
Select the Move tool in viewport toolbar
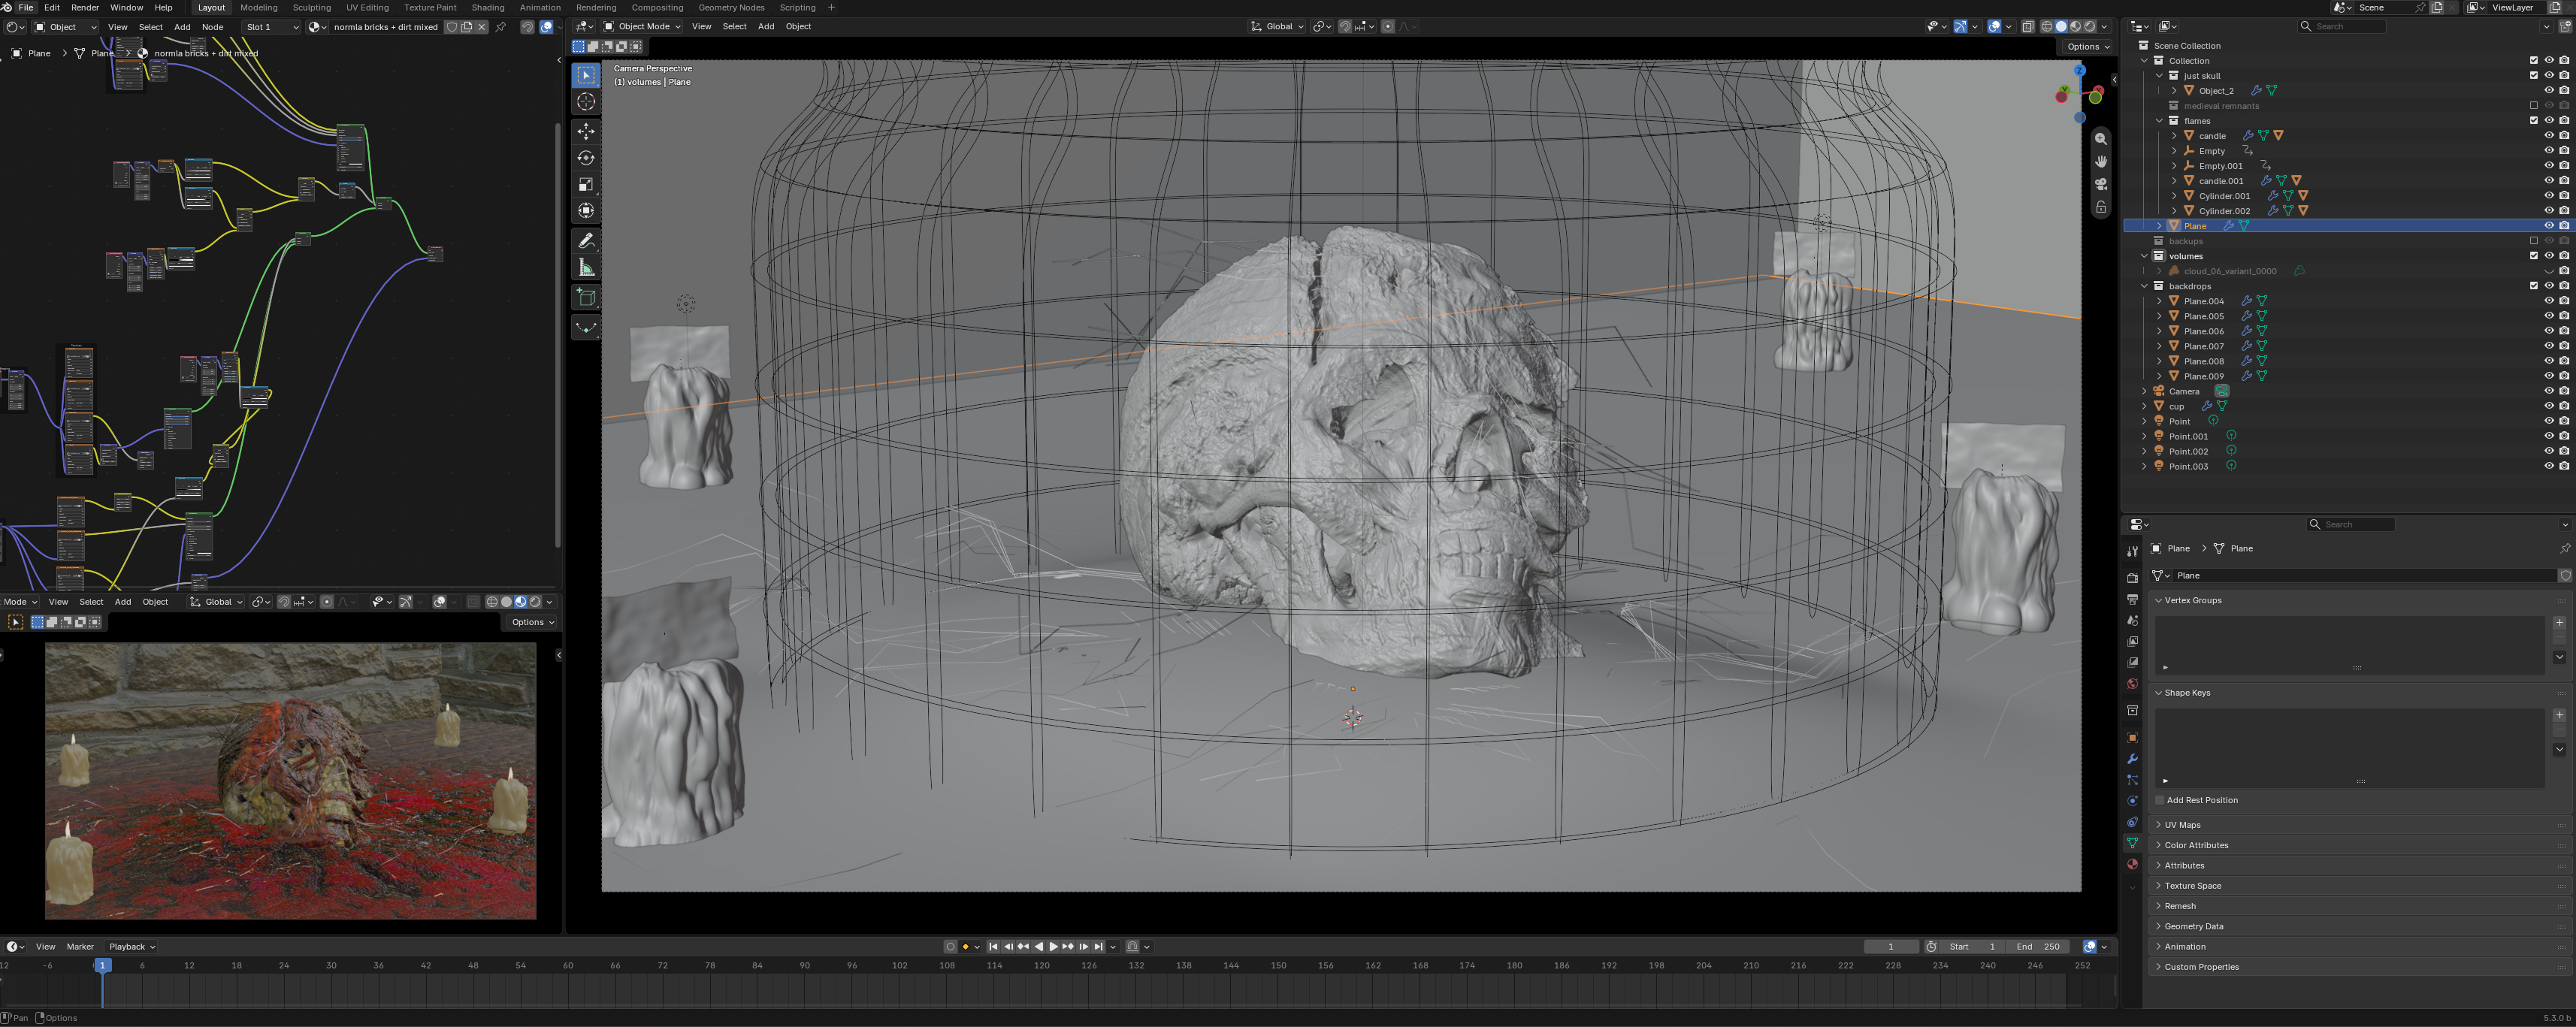[586, 131]
